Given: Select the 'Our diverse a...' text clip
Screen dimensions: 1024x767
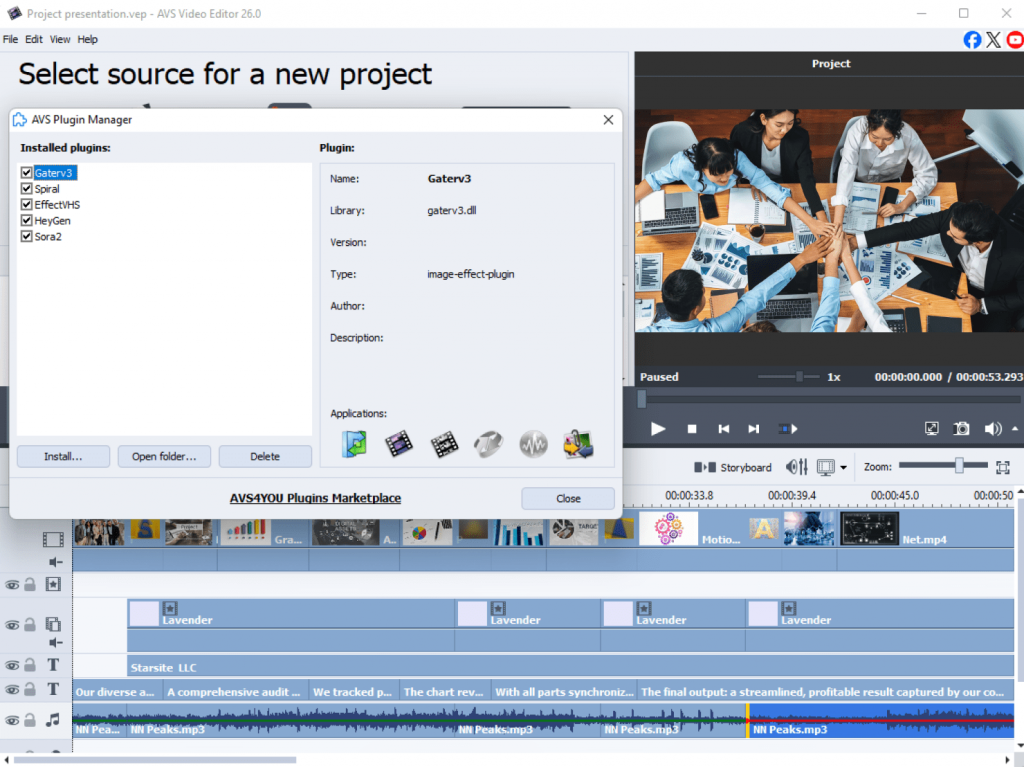Looking at the screenshot, I should (118, 692).
